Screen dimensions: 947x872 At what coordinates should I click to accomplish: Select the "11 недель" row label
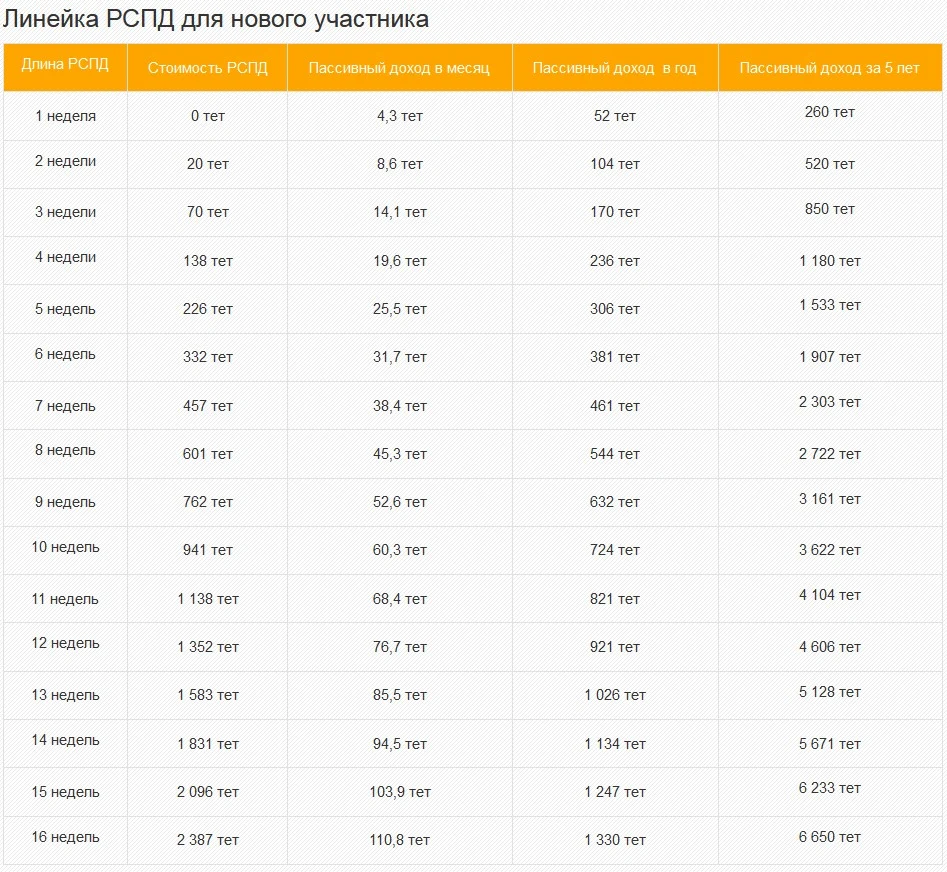[65, 599]
